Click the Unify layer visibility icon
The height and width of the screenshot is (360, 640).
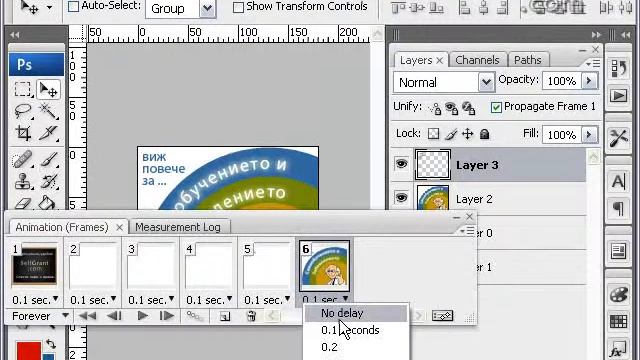pos(451,108)
